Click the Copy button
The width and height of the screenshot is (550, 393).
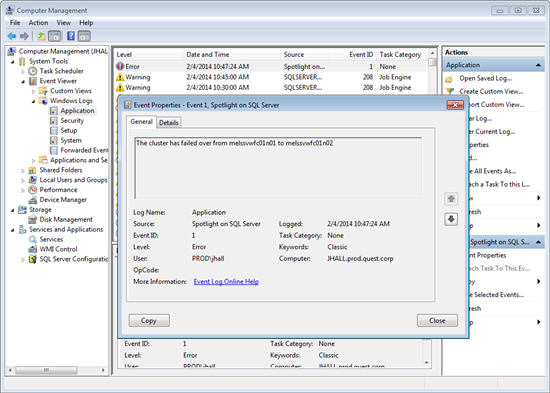pyautogui.click(x=149, y=320)
